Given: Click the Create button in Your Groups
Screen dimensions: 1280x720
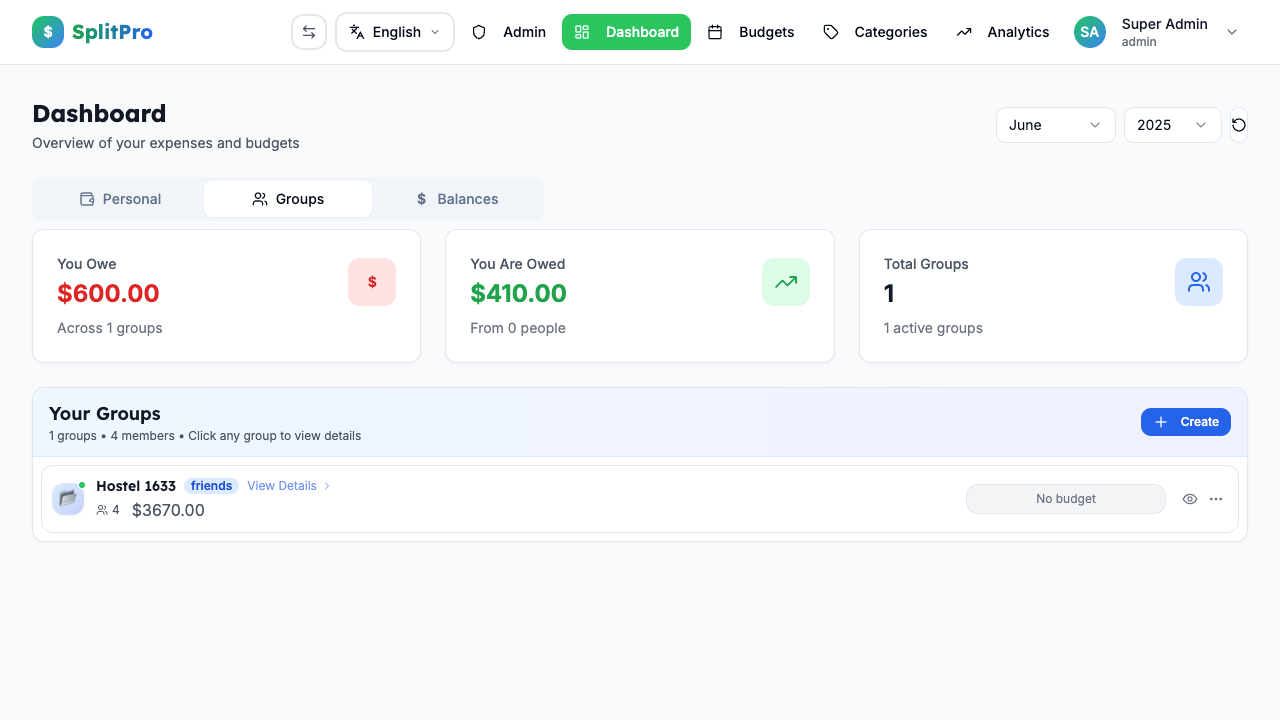Looking at the screenshot, I should [x=1186, y=421].
